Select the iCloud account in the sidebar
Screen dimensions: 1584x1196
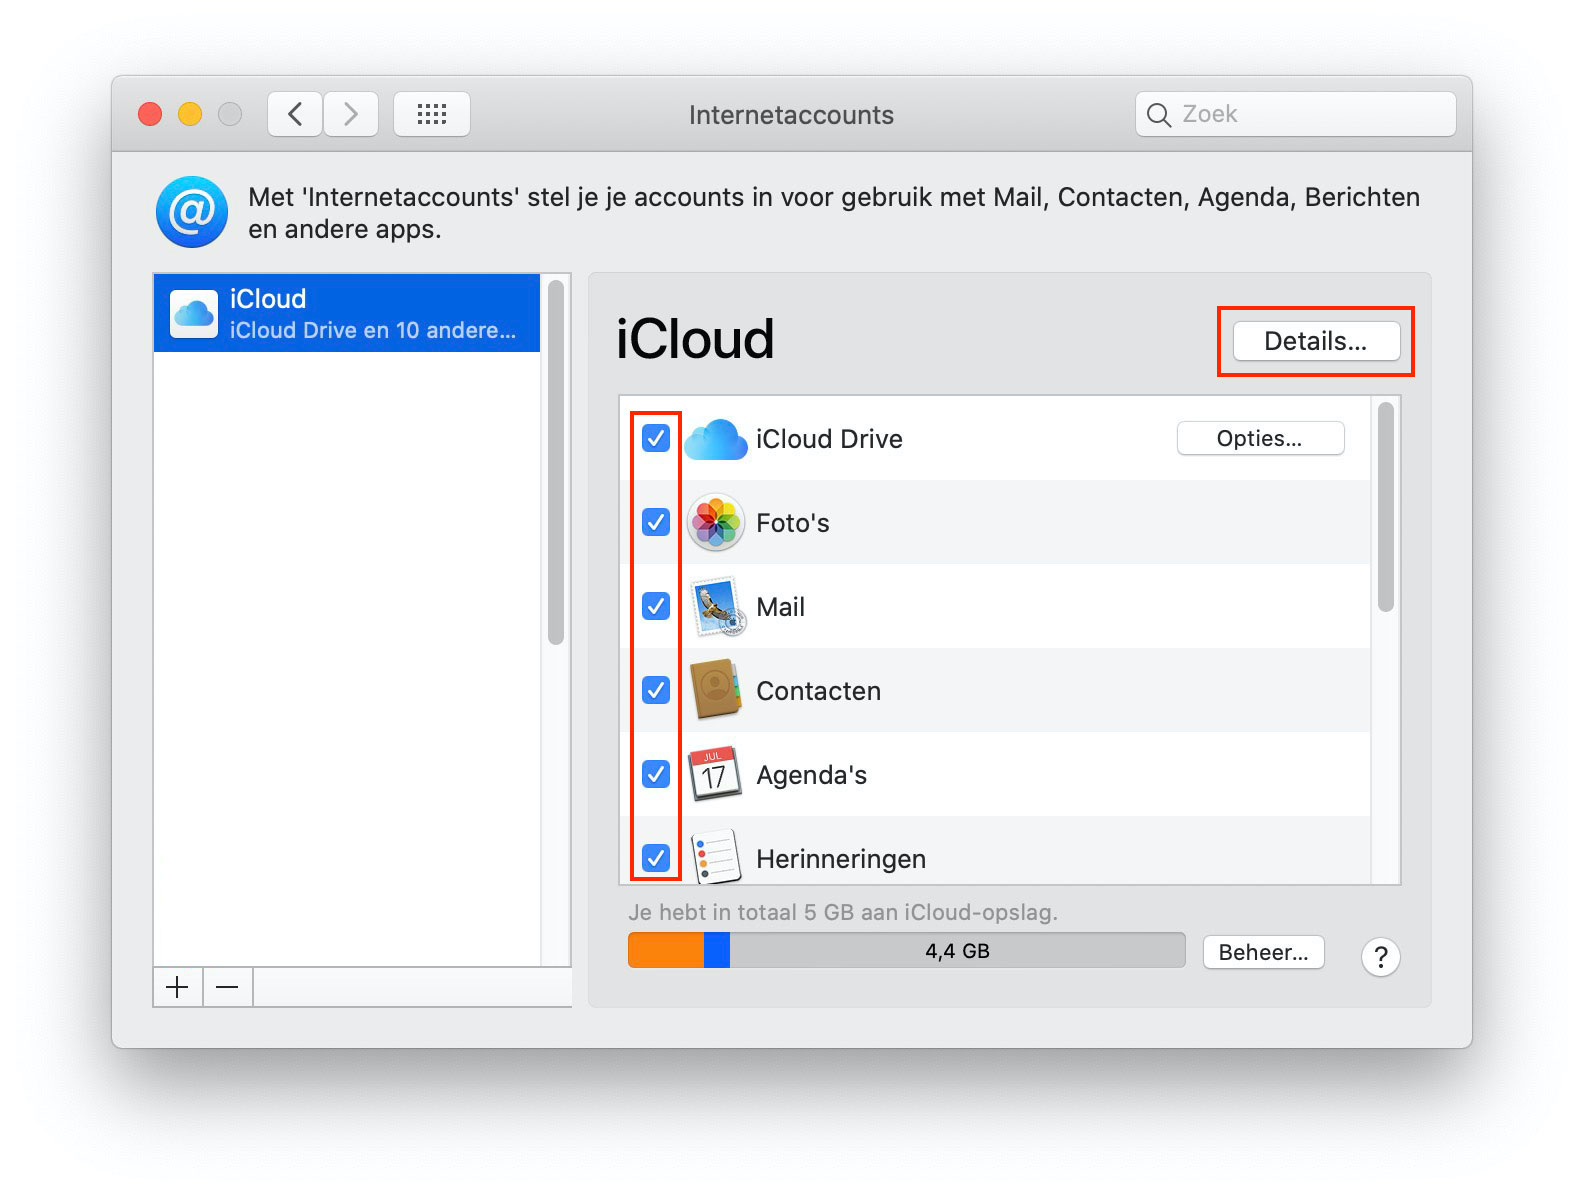347,313
